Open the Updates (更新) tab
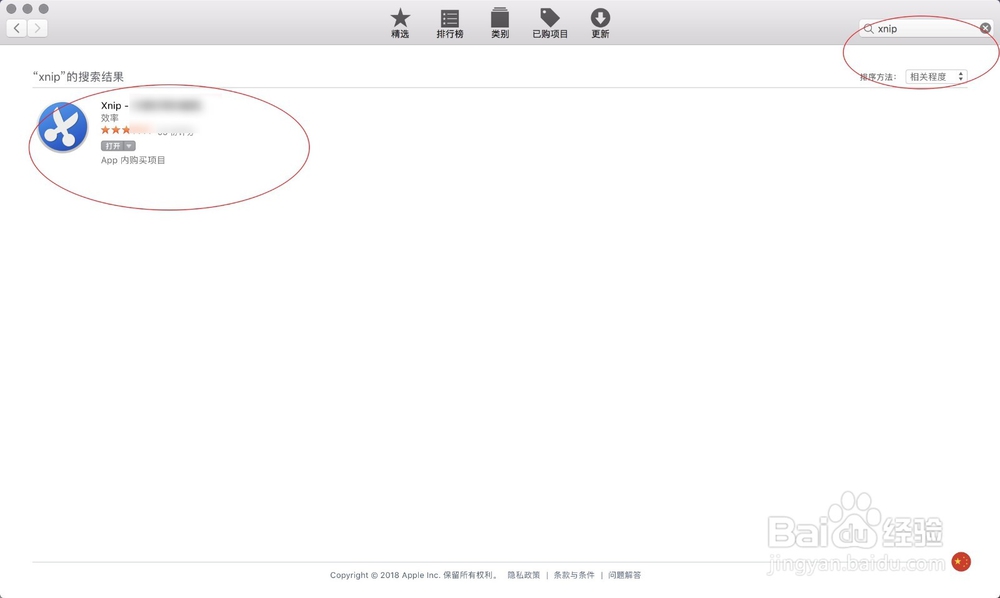The width and height of the screenshot is (1000, 598). (600, 24)
